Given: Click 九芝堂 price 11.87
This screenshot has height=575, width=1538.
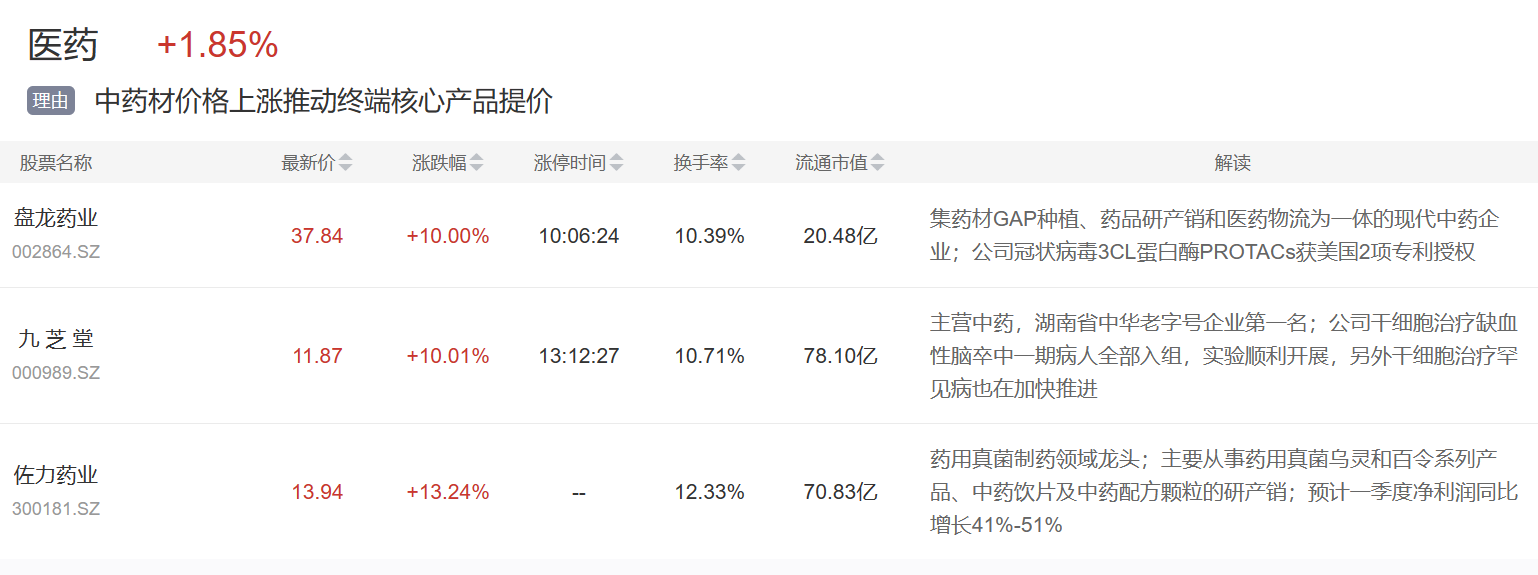Looking at the screenshot, I should [317, 356].
